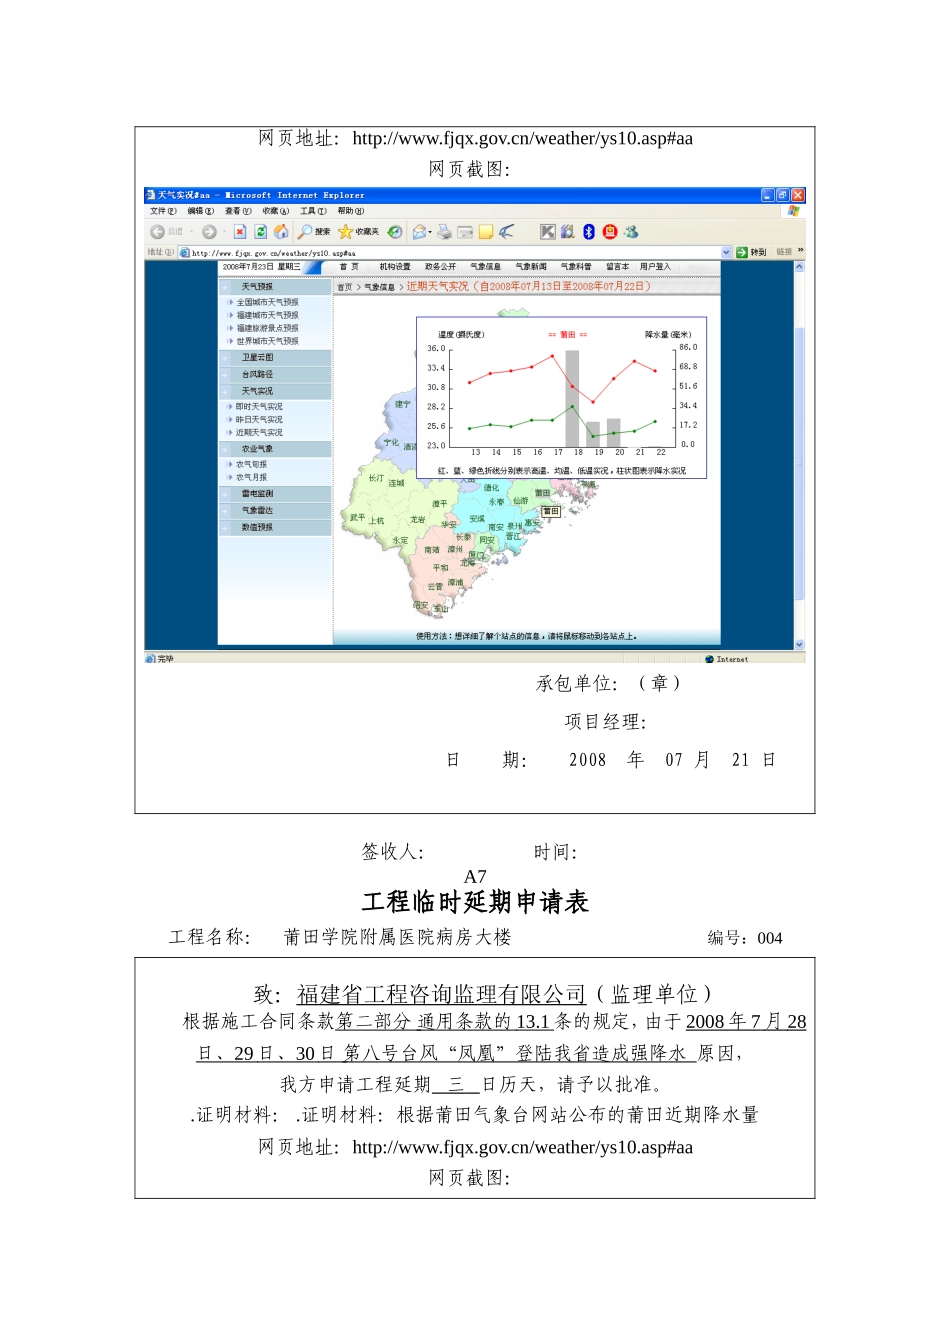Click the Search magnifier icon
The width and height of the screenshot is (950, 1344).
point(304,232)
